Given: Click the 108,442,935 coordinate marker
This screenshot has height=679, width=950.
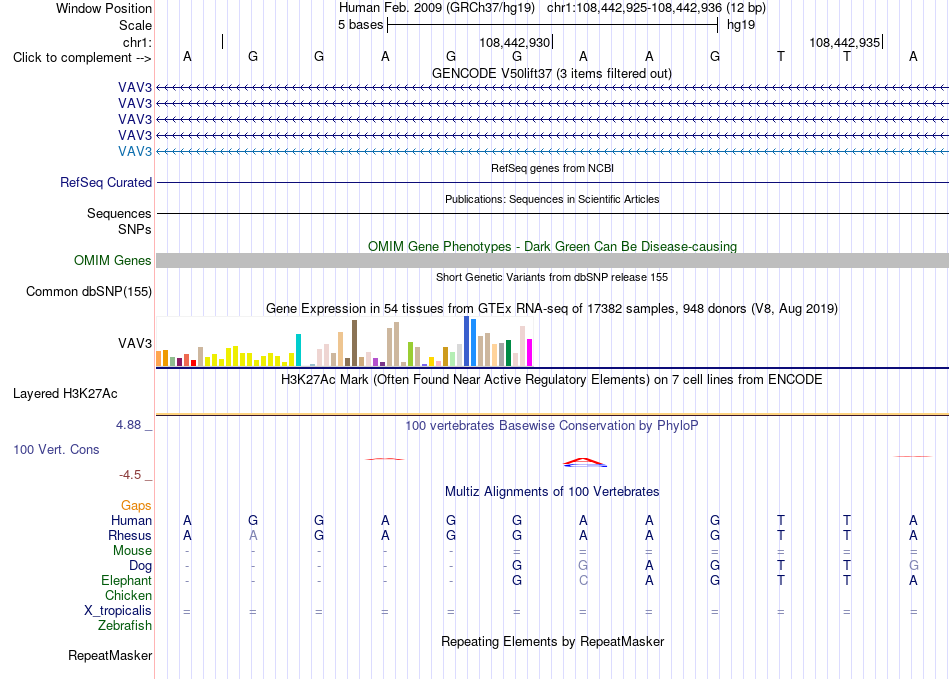Looking at the screenshot, I should (x=845, y=42).
